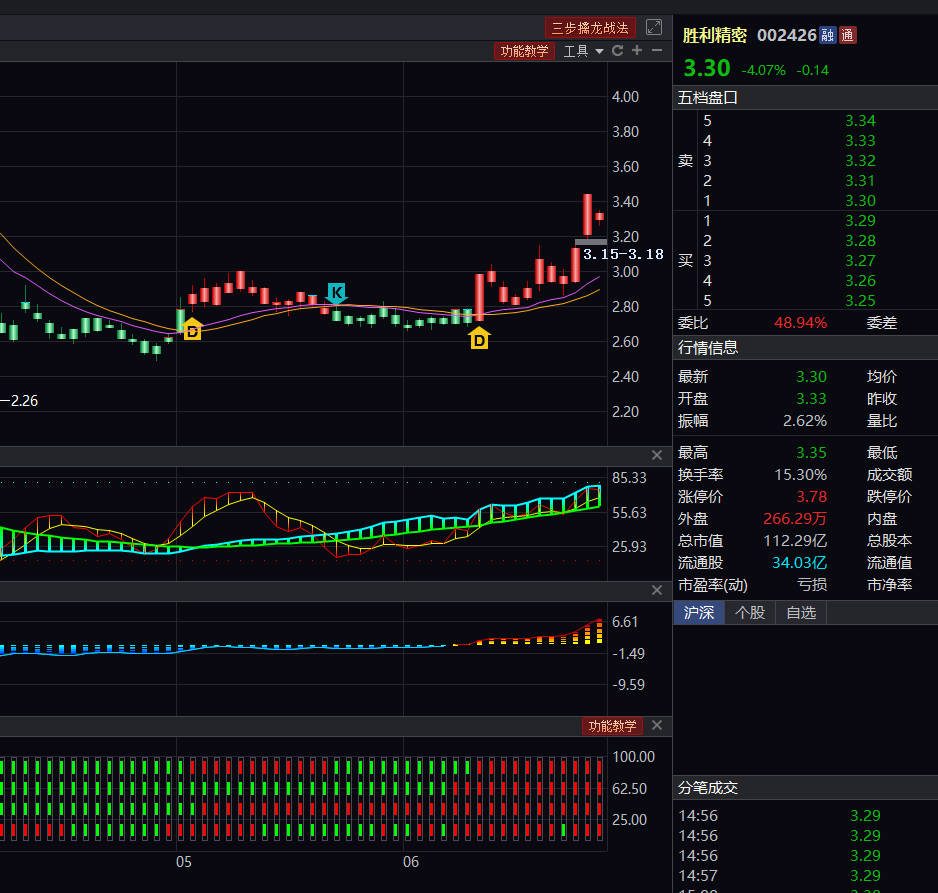
Task: Click the 振幅 value 2.62%
Action: [x=805, y=421]
